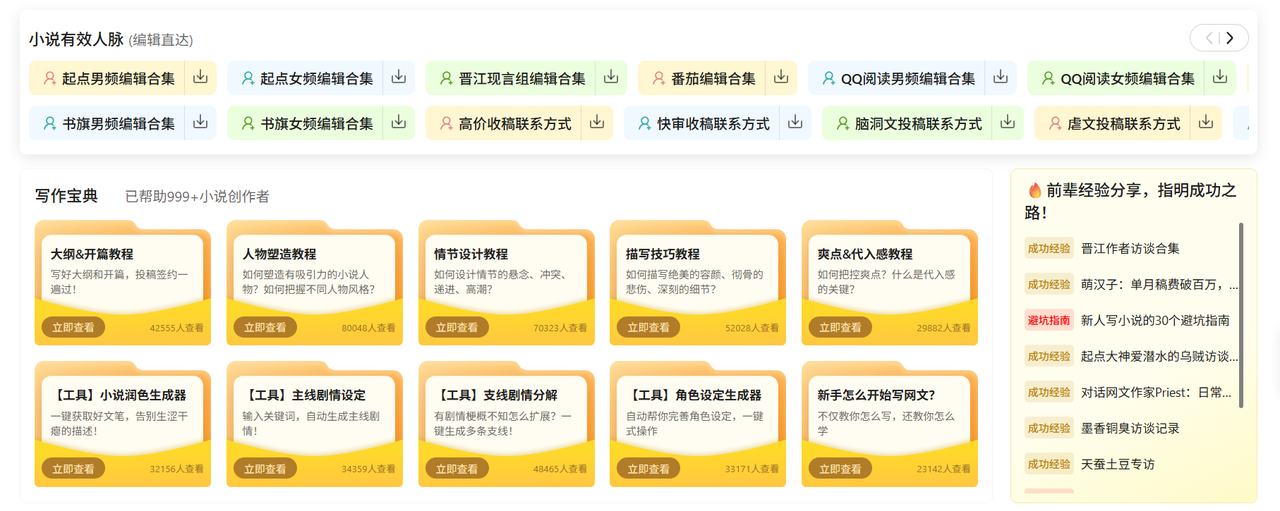
Task: Click person icon beside 书旗女频编辑合集
Action: [x=248, y=124]
